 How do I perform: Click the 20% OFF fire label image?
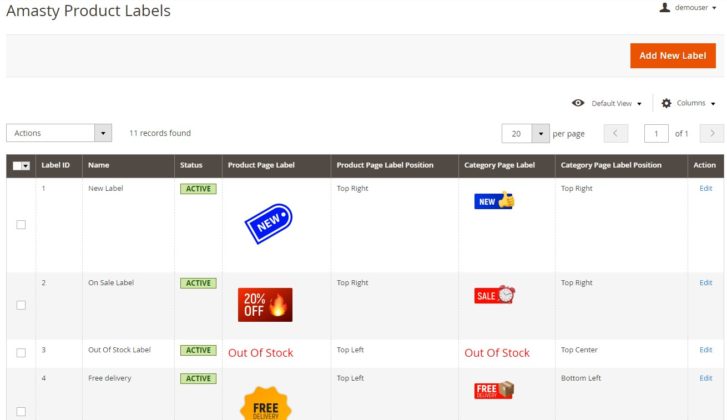[265, 304]
